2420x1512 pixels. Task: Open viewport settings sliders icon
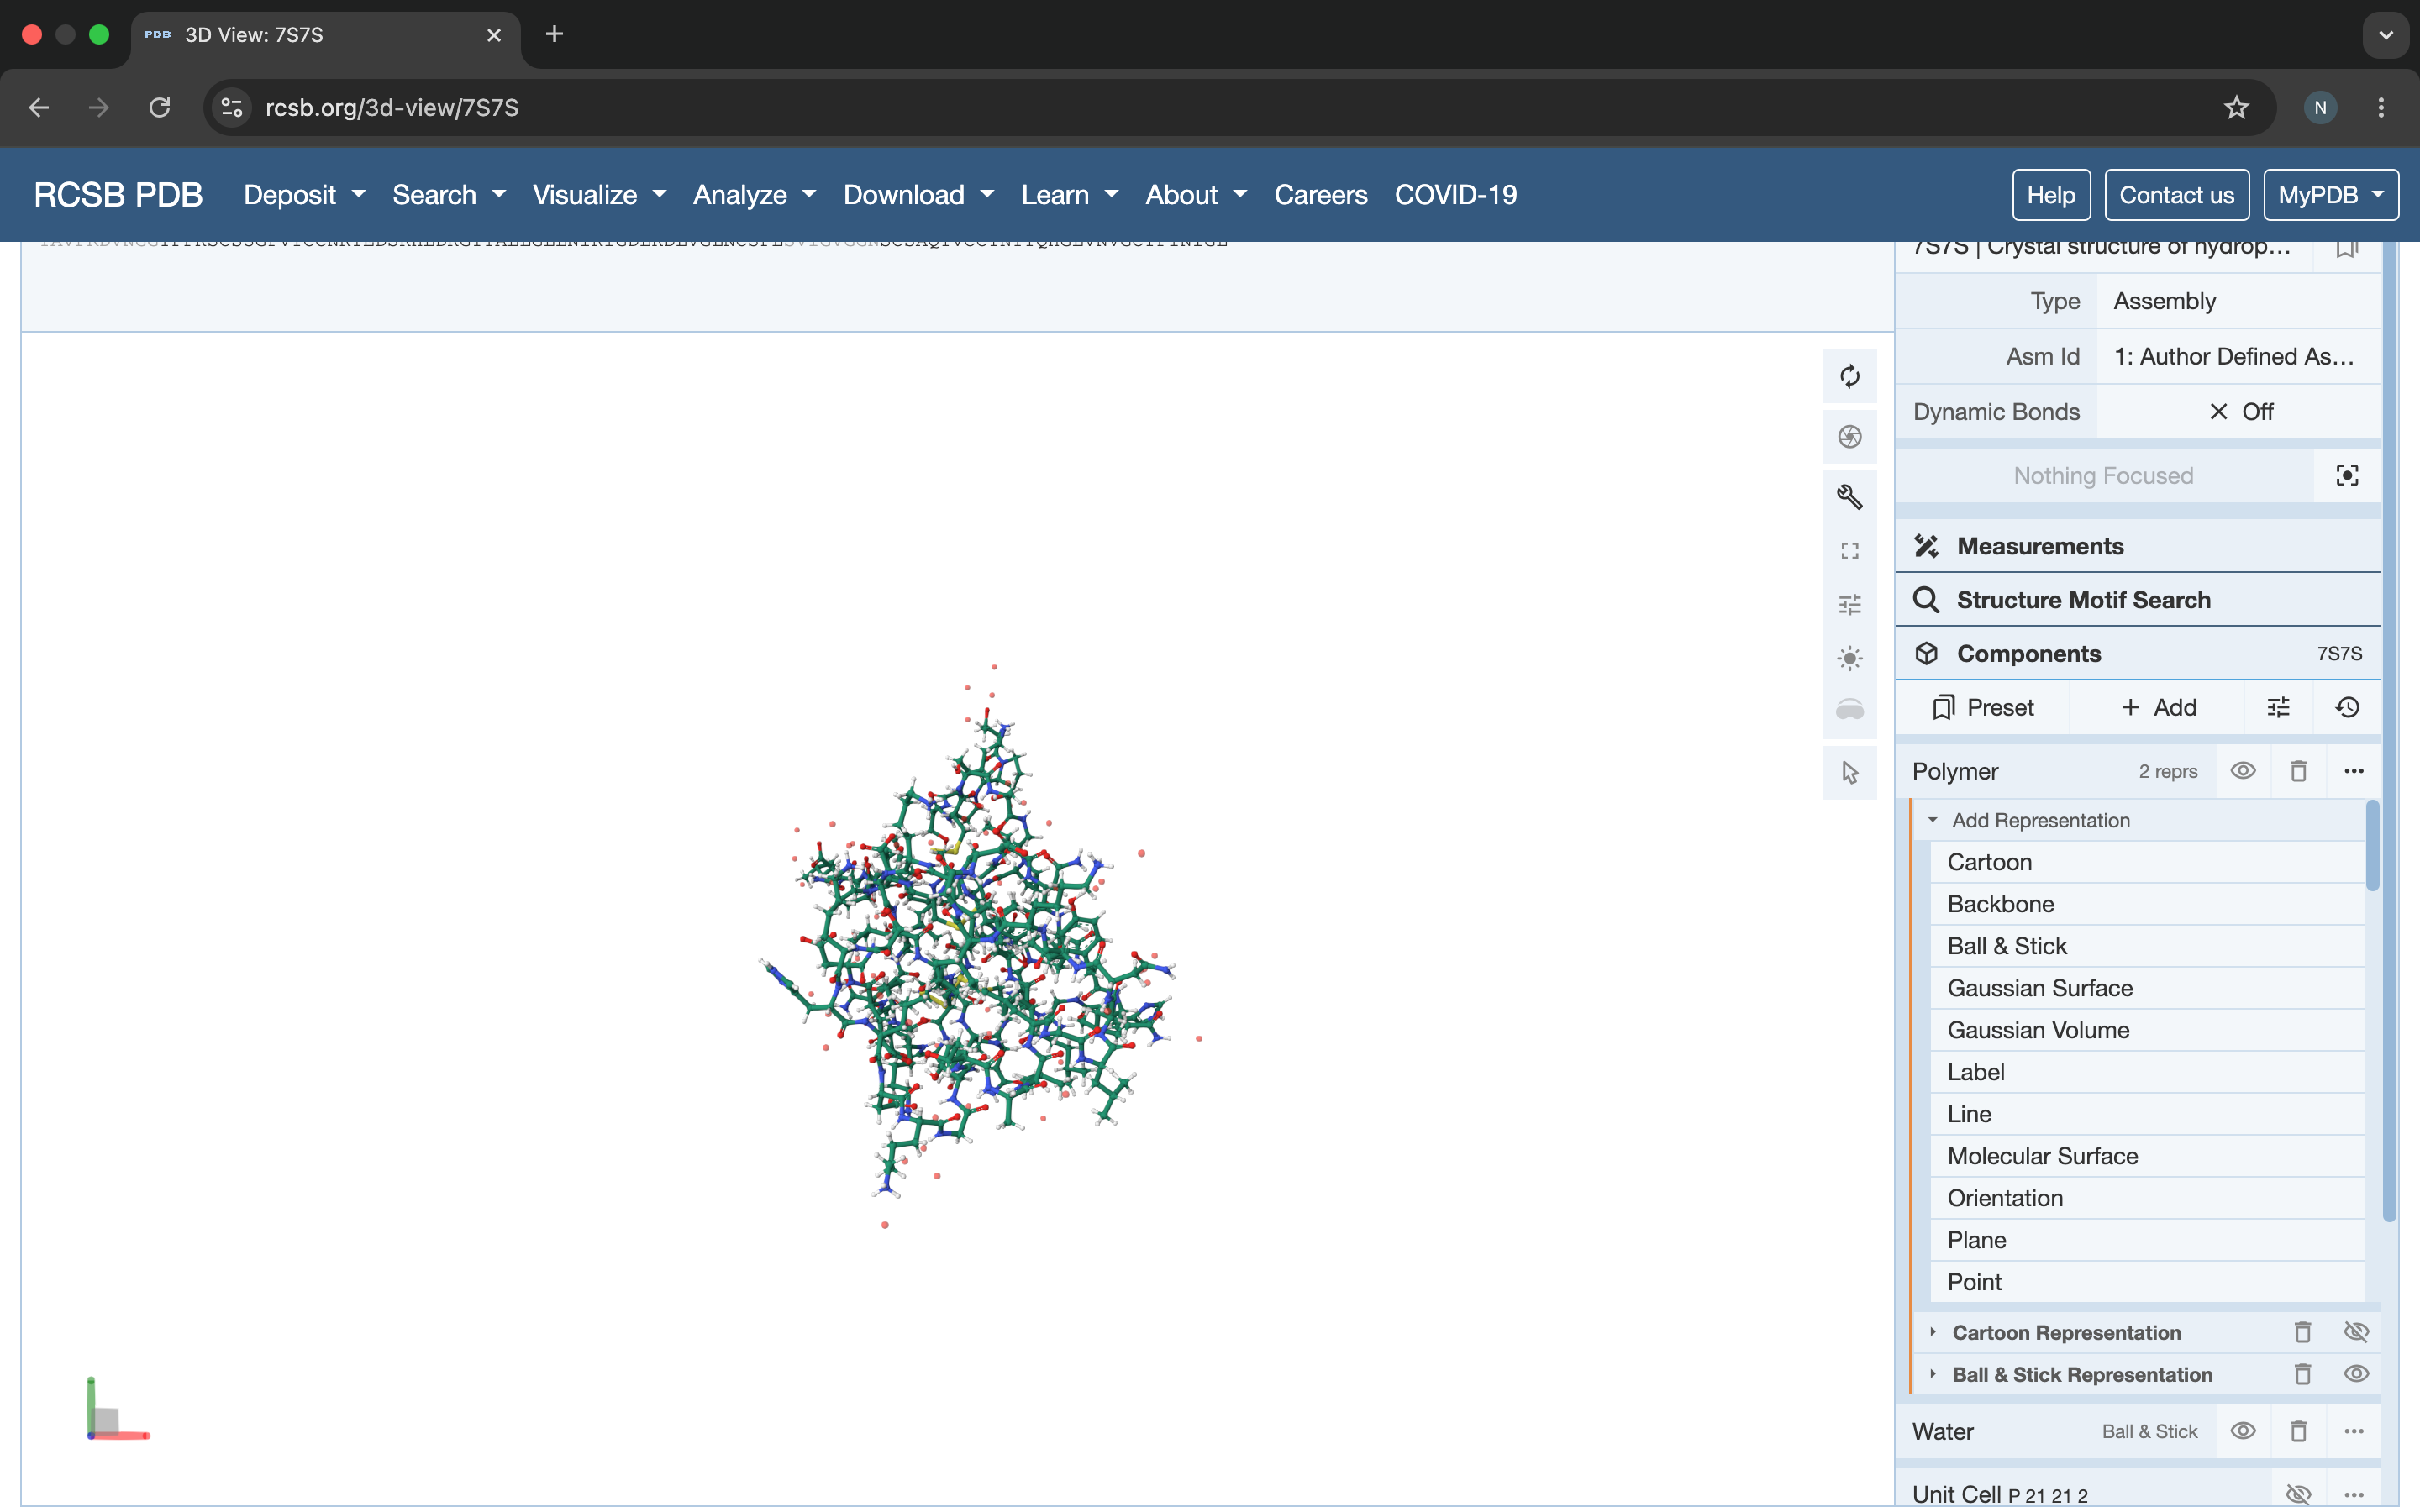[x=1849, y=604]
